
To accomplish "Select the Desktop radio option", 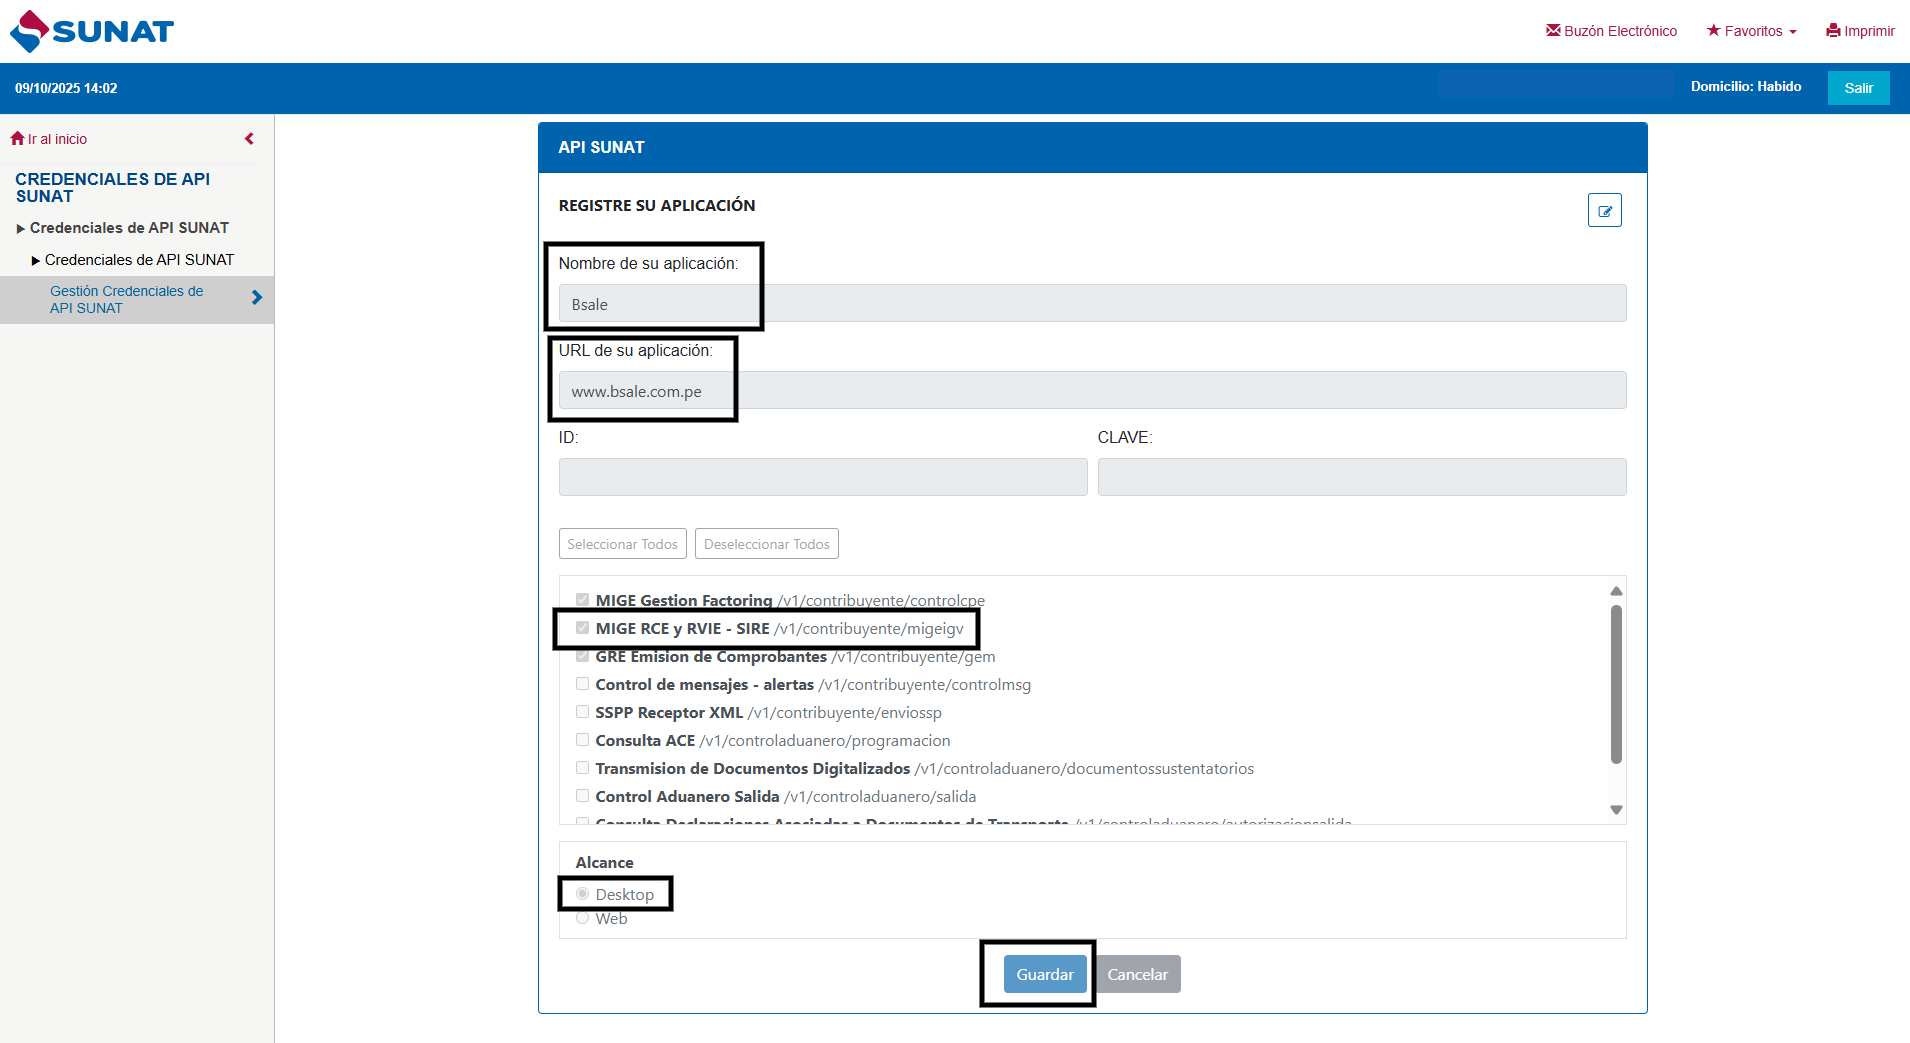I will 582,894.
